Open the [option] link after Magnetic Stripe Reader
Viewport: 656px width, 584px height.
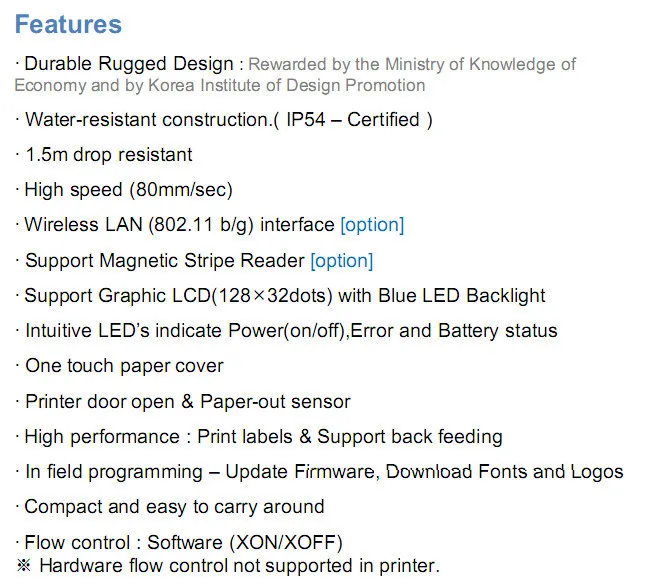(341, 261)
